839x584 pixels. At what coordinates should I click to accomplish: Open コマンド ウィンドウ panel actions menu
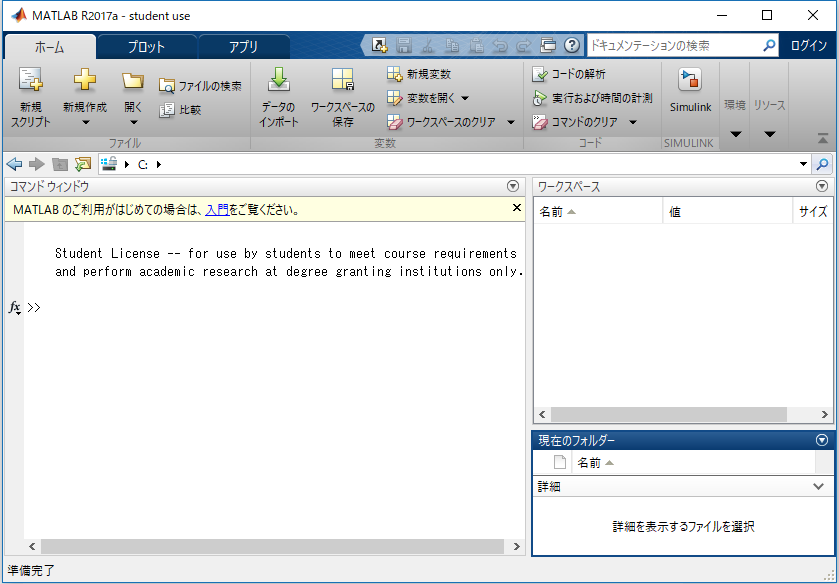(513, 186)
